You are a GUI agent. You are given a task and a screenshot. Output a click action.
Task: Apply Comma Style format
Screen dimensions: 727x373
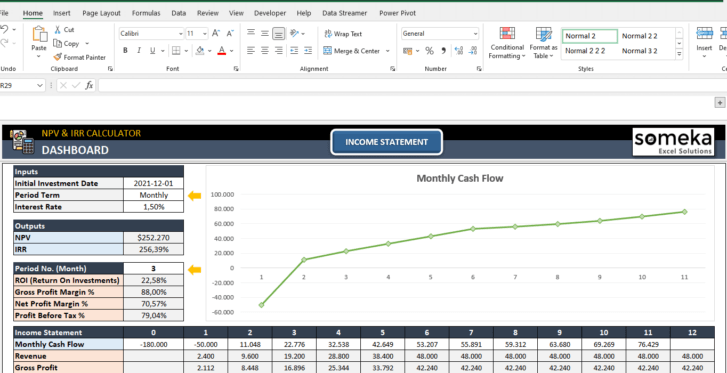443,51
